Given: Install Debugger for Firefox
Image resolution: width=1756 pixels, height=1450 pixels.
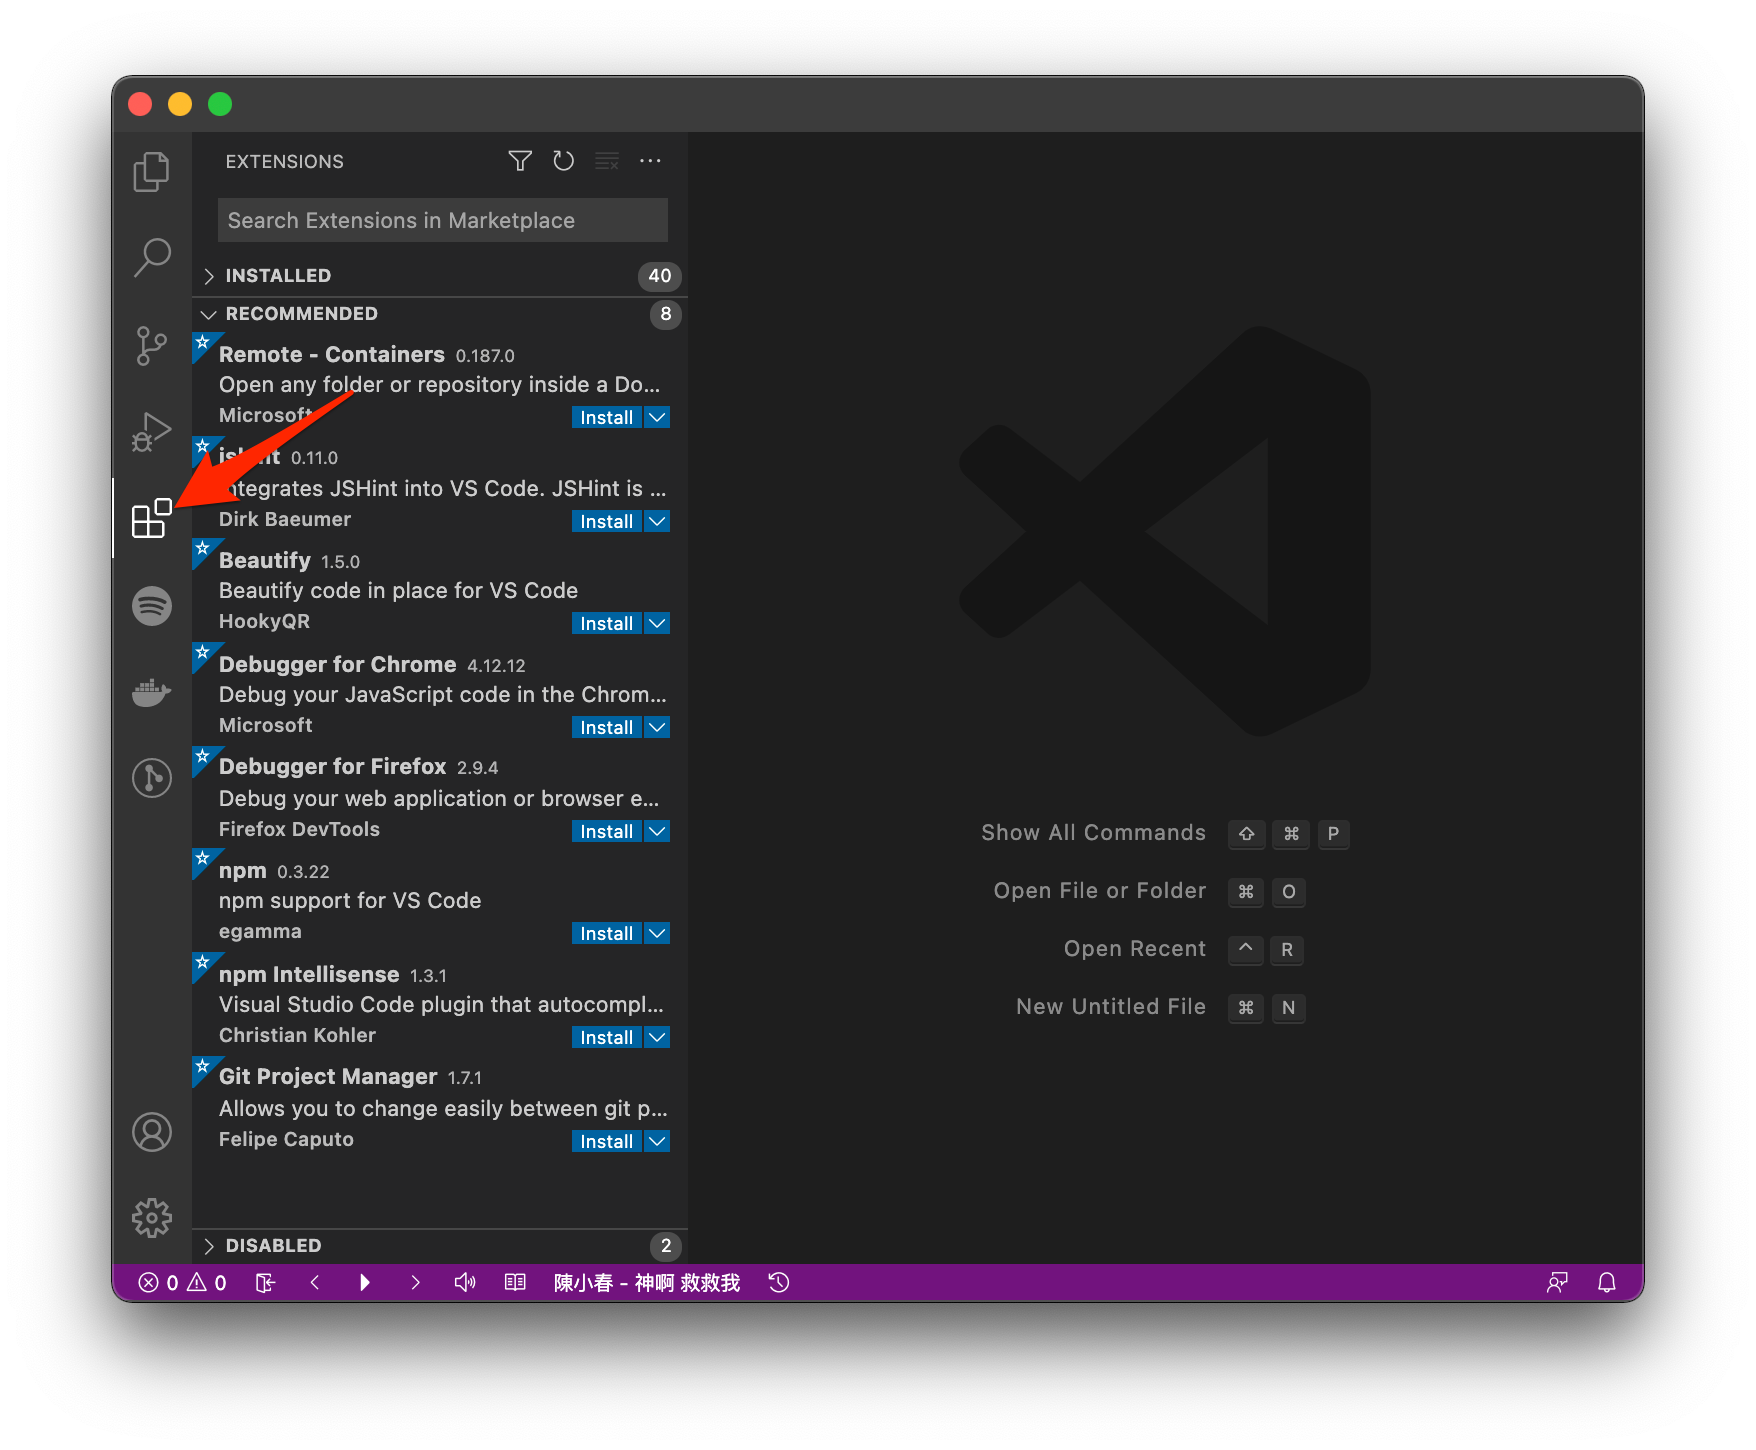Looking at the screenshot, I should click(607, 831).
